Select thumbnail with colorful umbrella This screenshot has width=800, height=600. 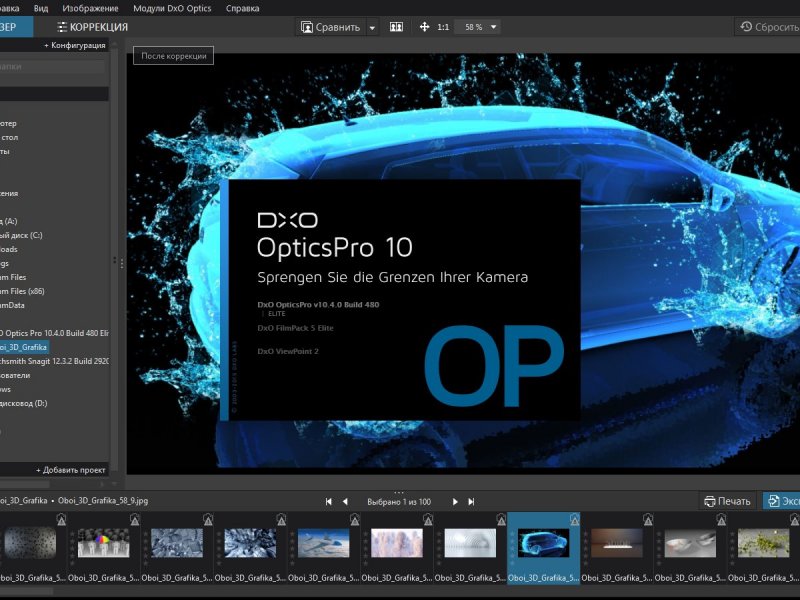104,543
